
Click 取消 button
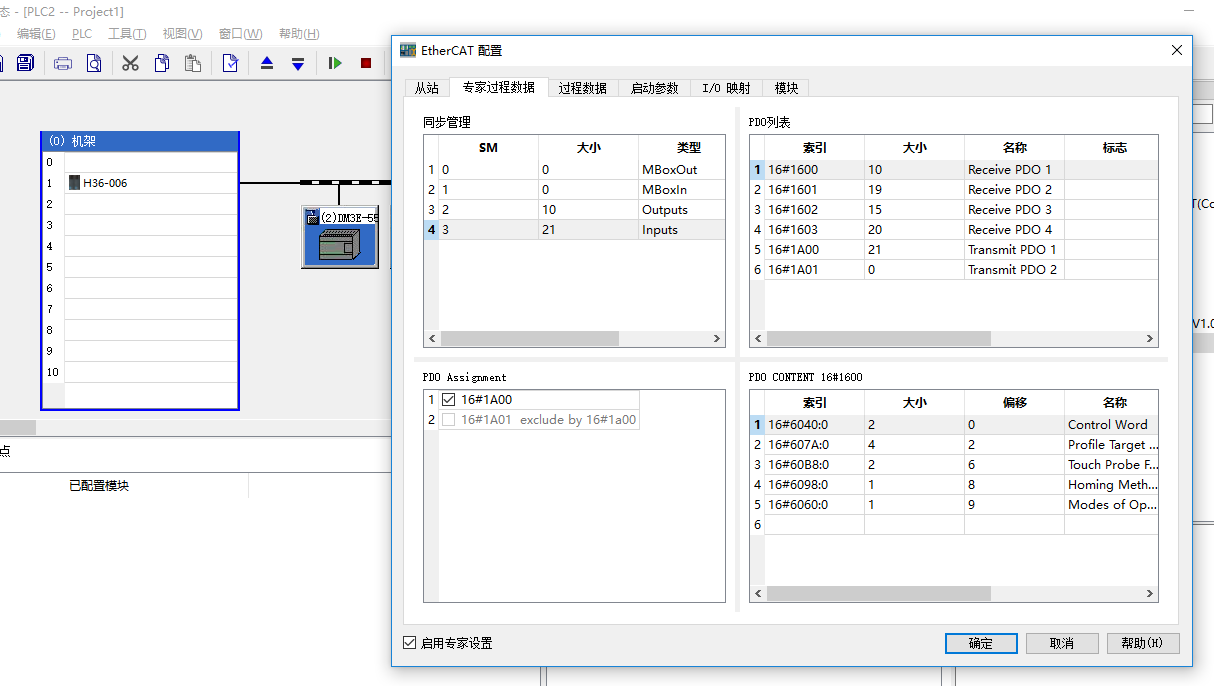1062,643
